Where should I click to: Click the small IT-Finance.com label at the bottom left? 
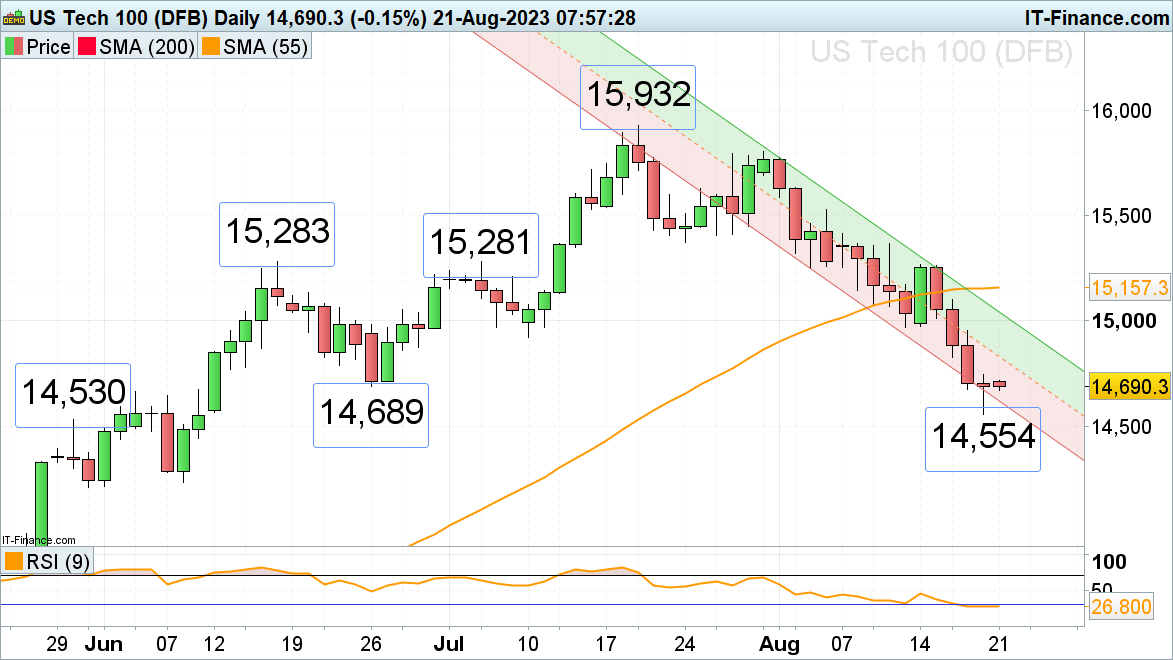pyautogui.click(x=39, y=540)
